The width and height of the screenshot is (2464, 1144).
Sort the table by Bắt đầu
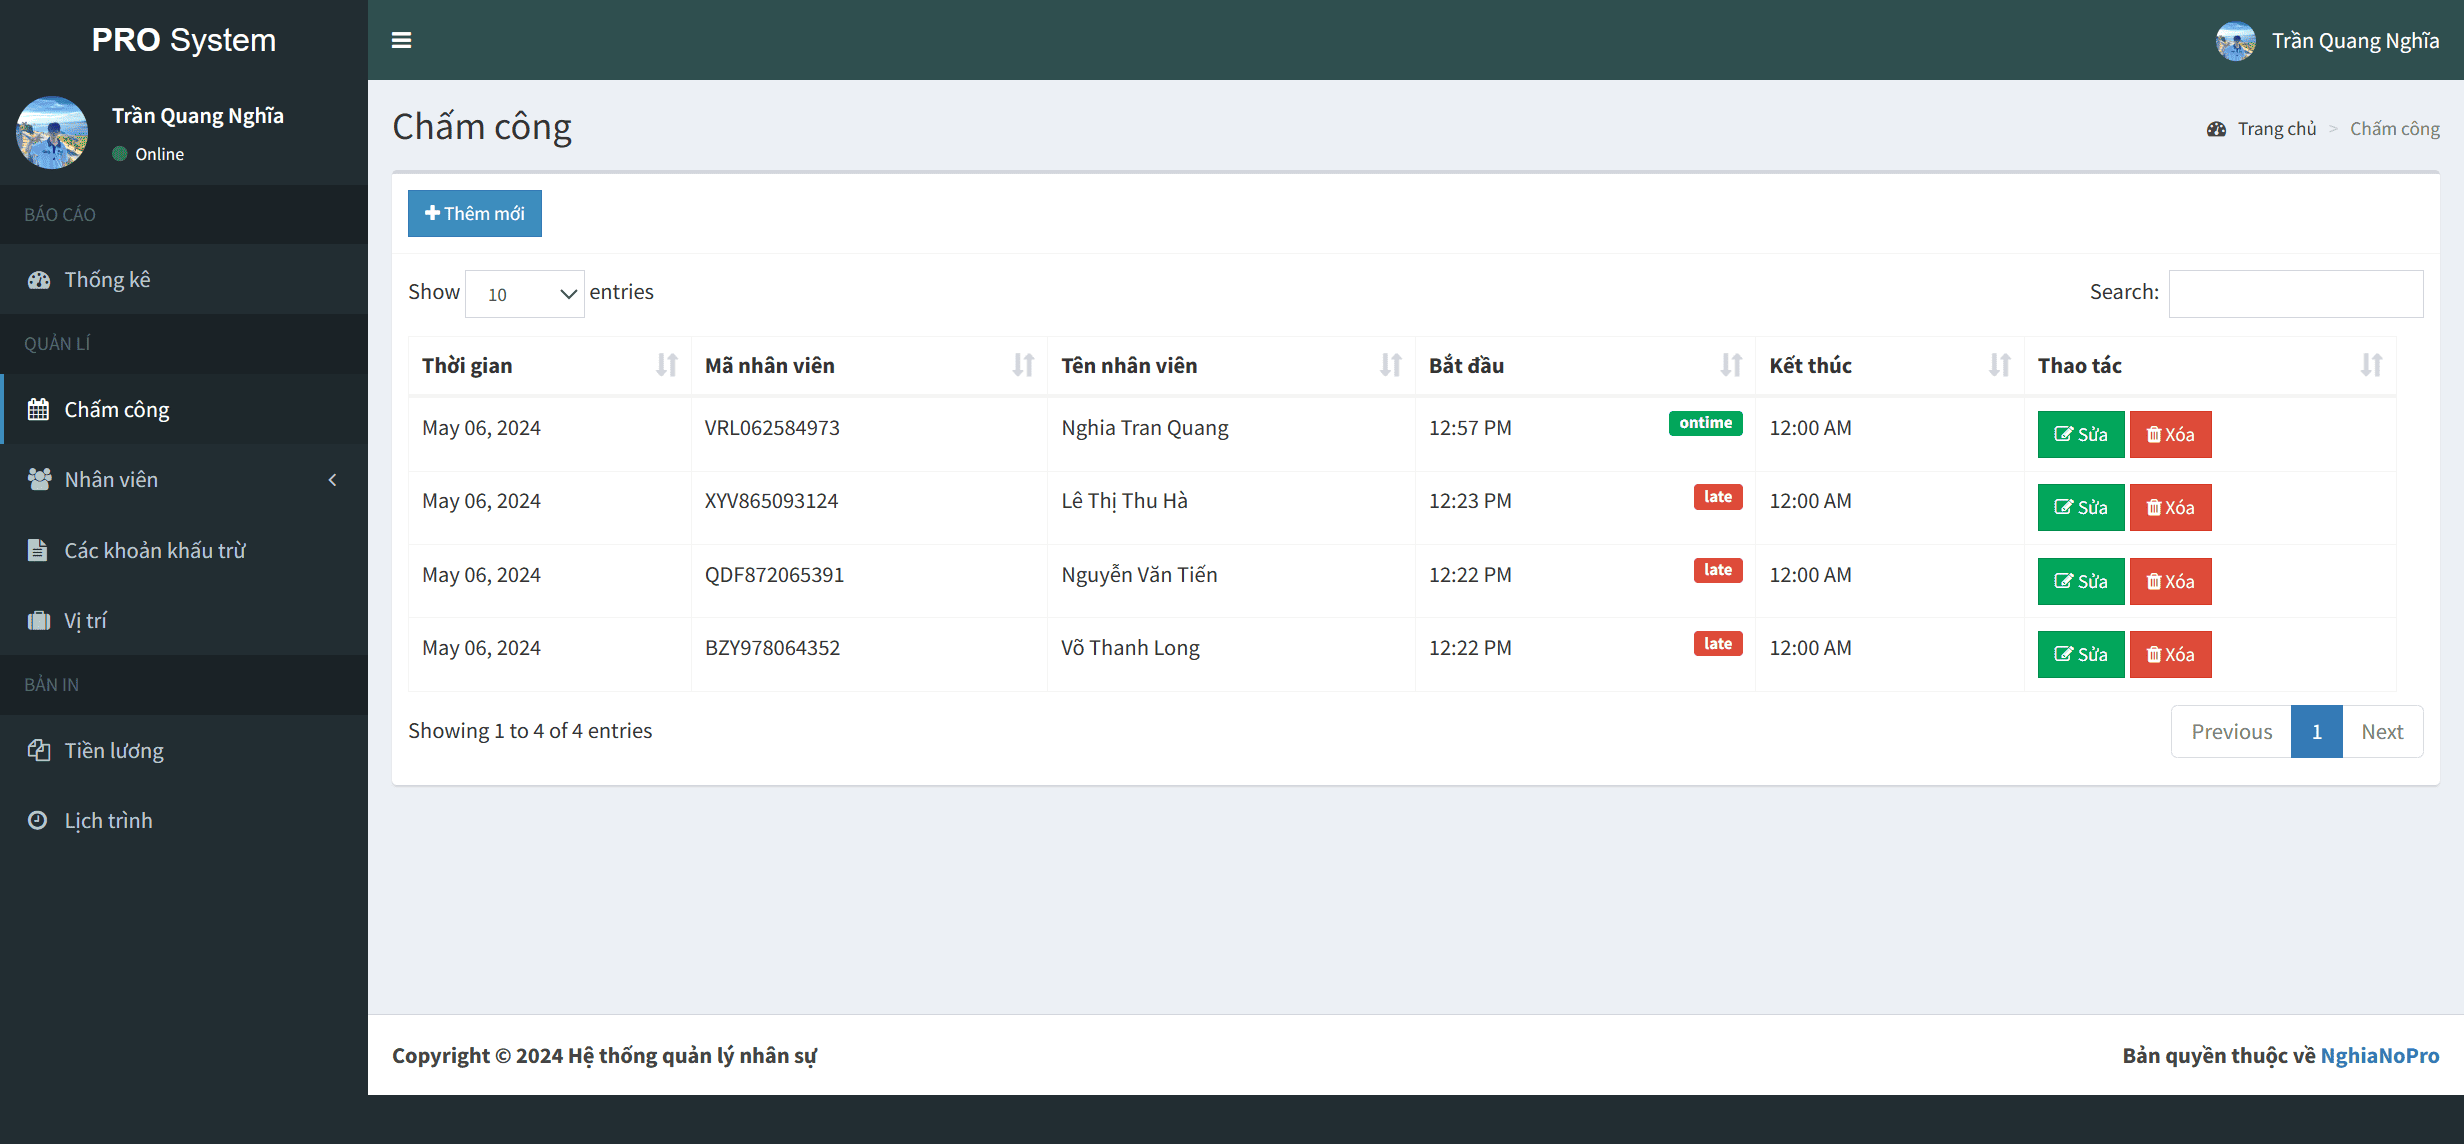point(1585,366)
